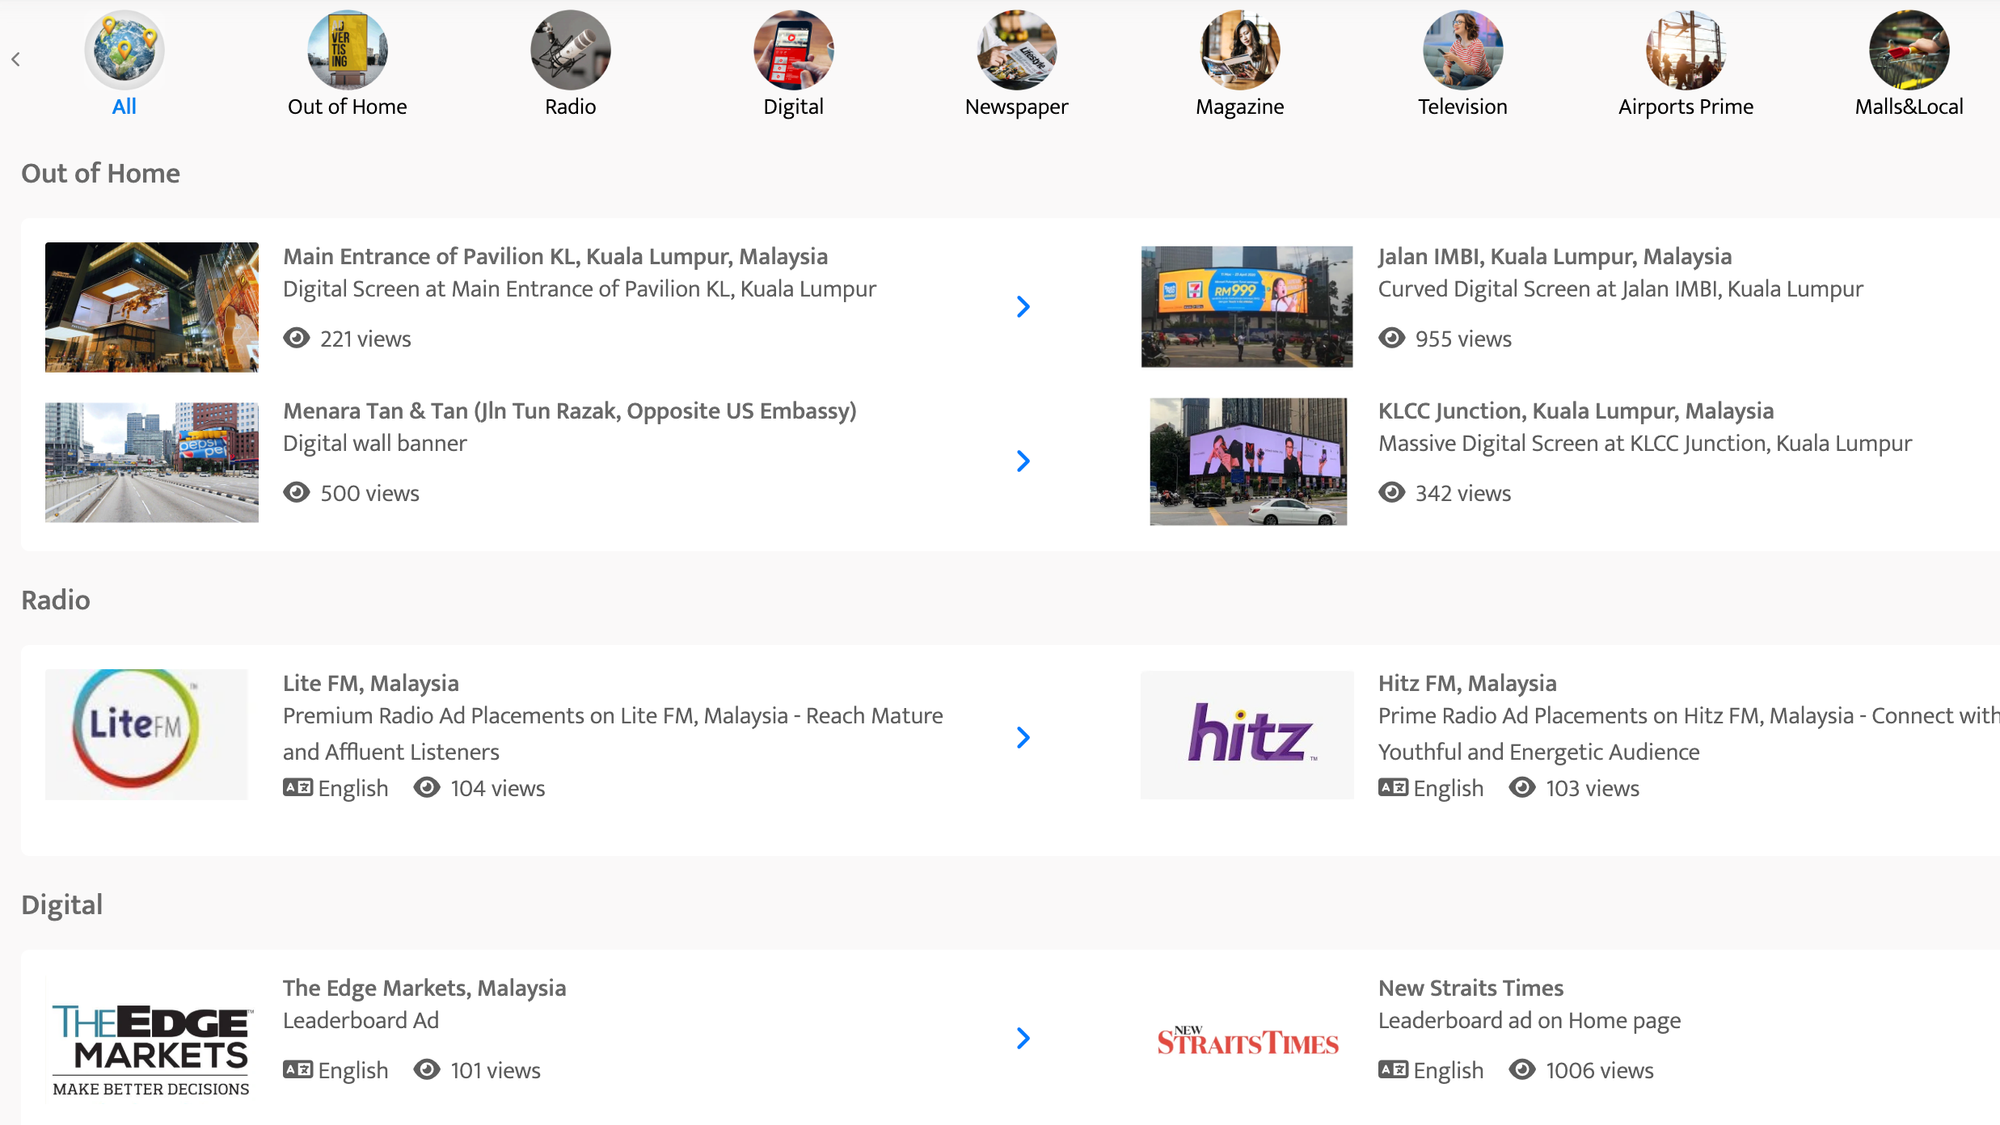Screen dimensions: 2000x1125
Task: Click the eye icon beside 101 views
Action: click(427, 1069)
